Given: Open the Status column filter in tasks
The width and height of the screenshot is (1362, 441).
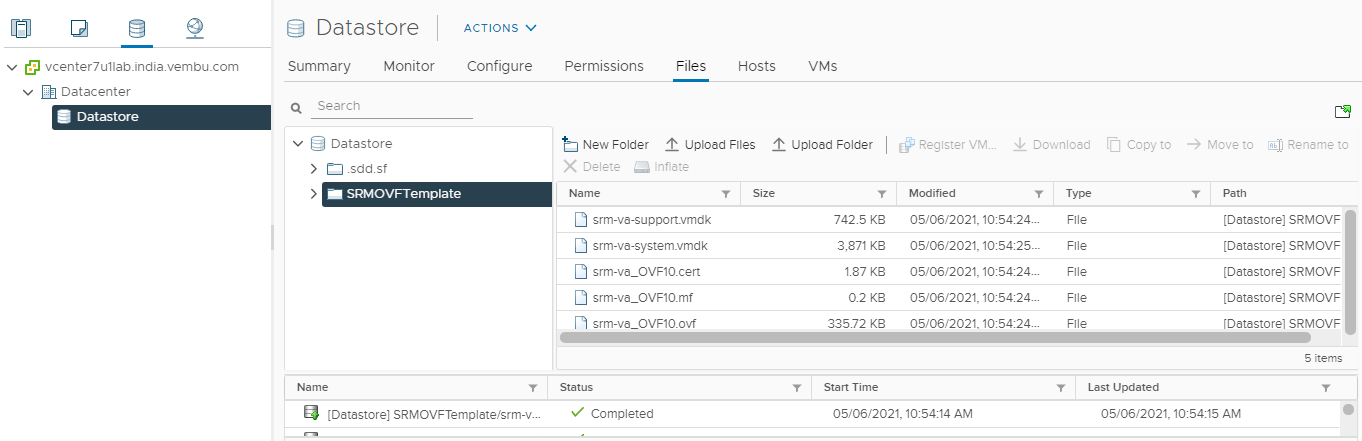Looking at the screenshot, I should [x=796, y=388].
